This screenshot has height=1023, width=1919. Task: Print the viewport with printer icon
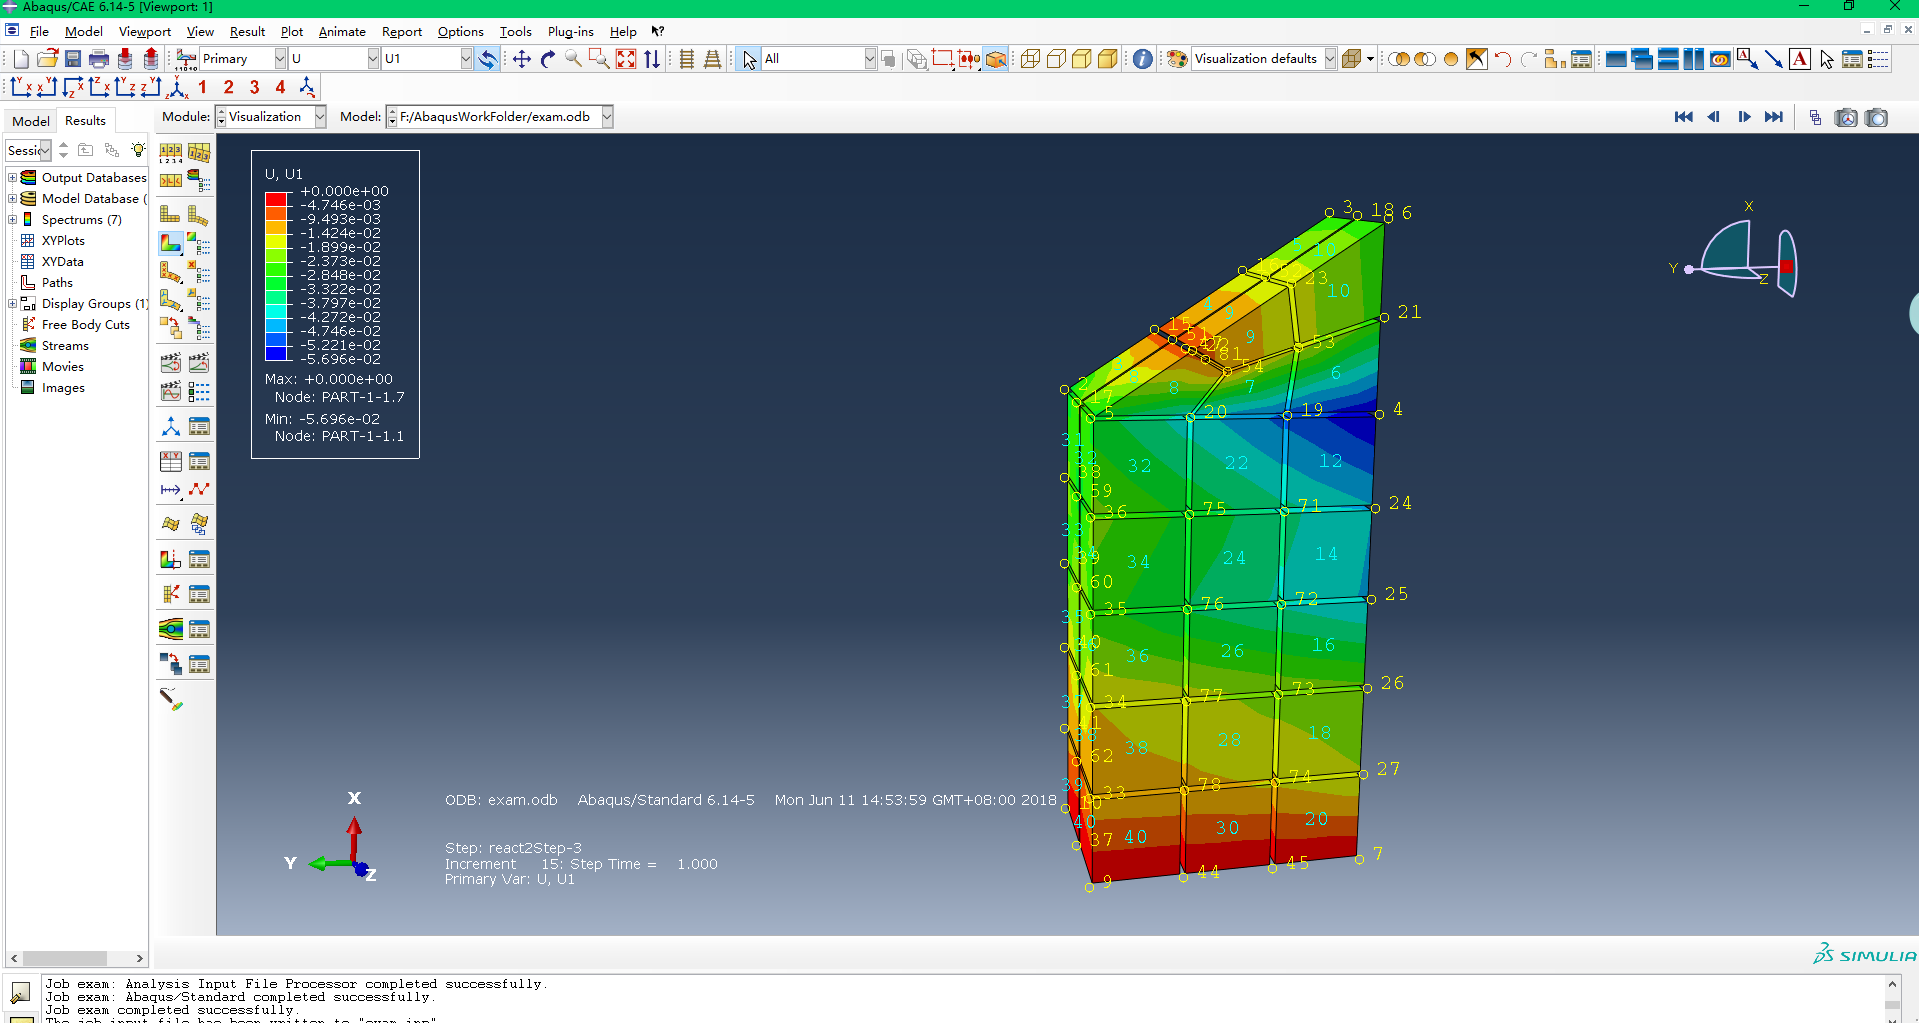tap(98, 59)
